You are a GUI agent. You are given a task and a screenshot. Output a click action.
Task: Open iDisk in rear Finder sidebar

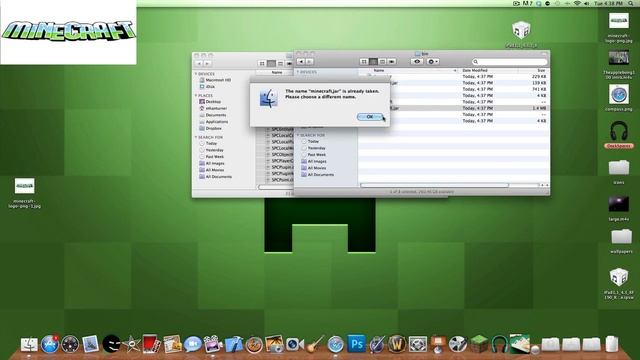coord(207,87)
